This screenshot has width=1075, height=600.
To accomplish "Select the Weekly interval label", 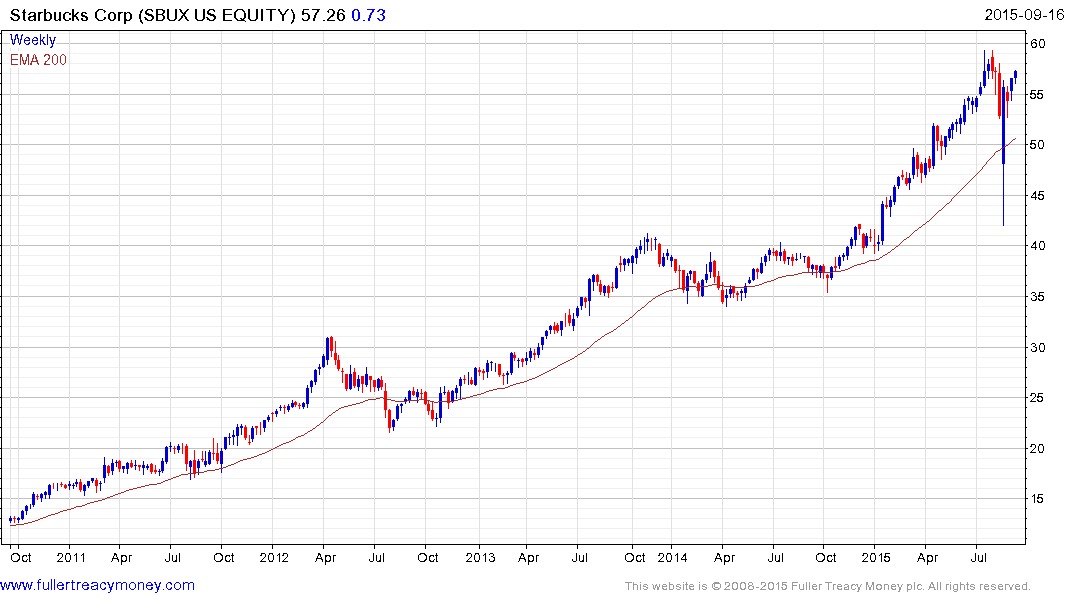I will click(x=33, y=40).
